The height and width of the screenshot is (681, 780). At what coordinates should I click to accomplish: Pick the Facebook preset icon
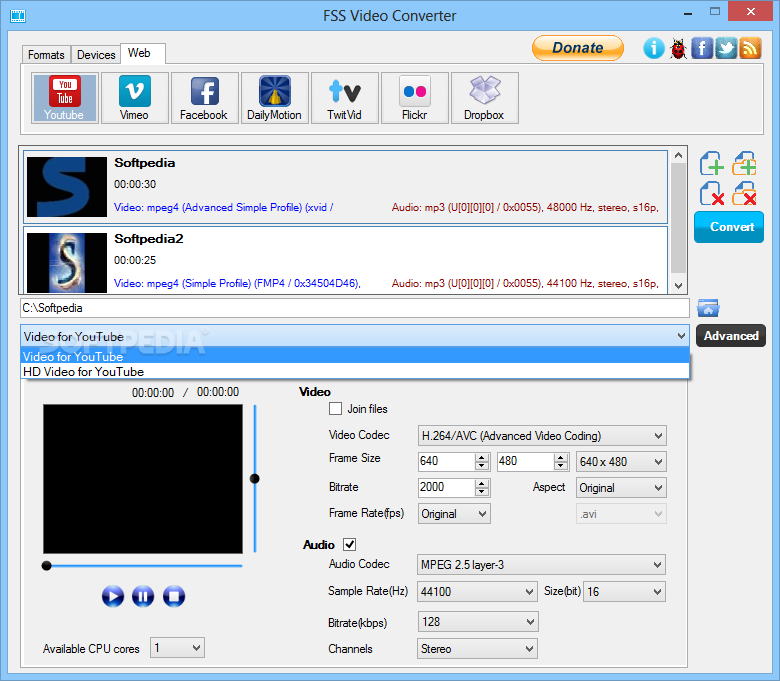204,97
